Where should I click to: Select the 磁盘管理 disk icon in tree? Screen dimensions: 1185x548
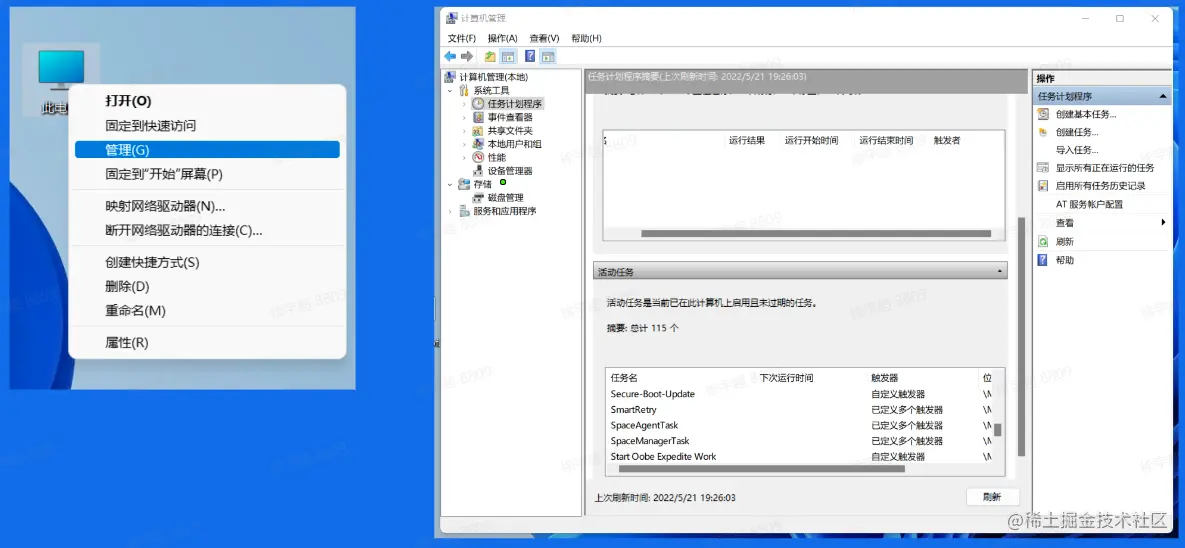coord(478,198)
